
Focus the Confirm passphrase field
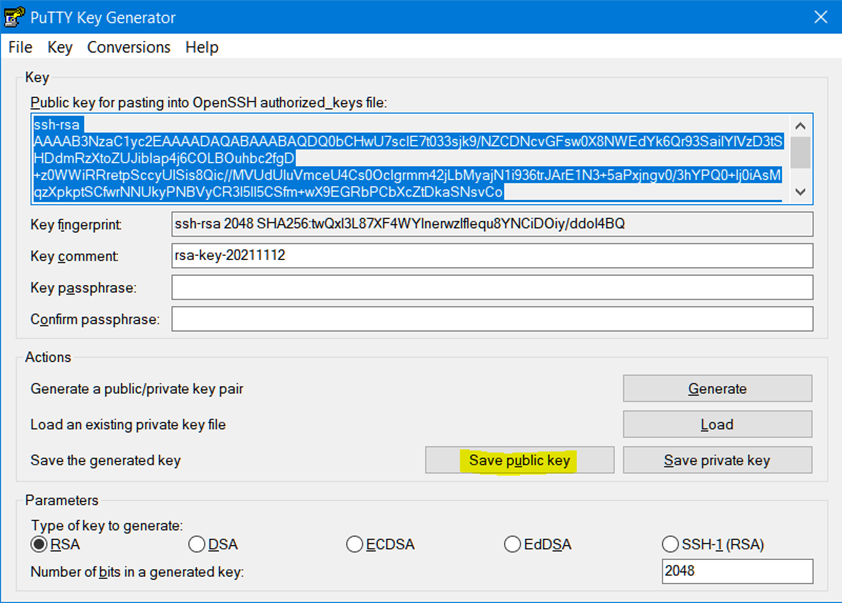[x=492, y=319]
